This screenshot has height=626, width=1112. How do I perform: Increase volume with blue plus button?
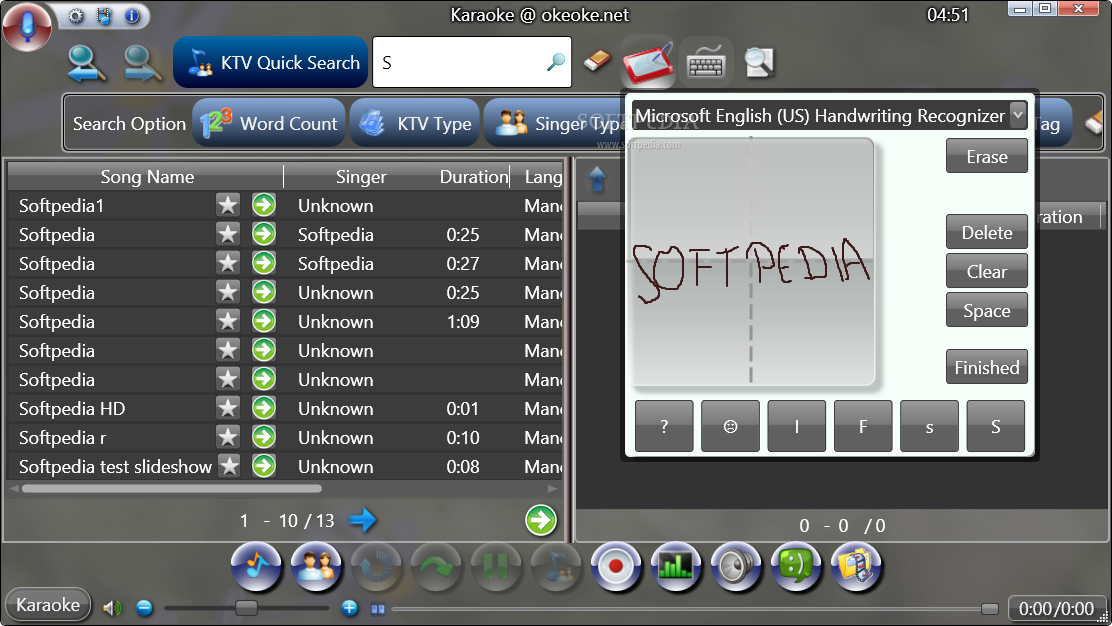(349, 608)
